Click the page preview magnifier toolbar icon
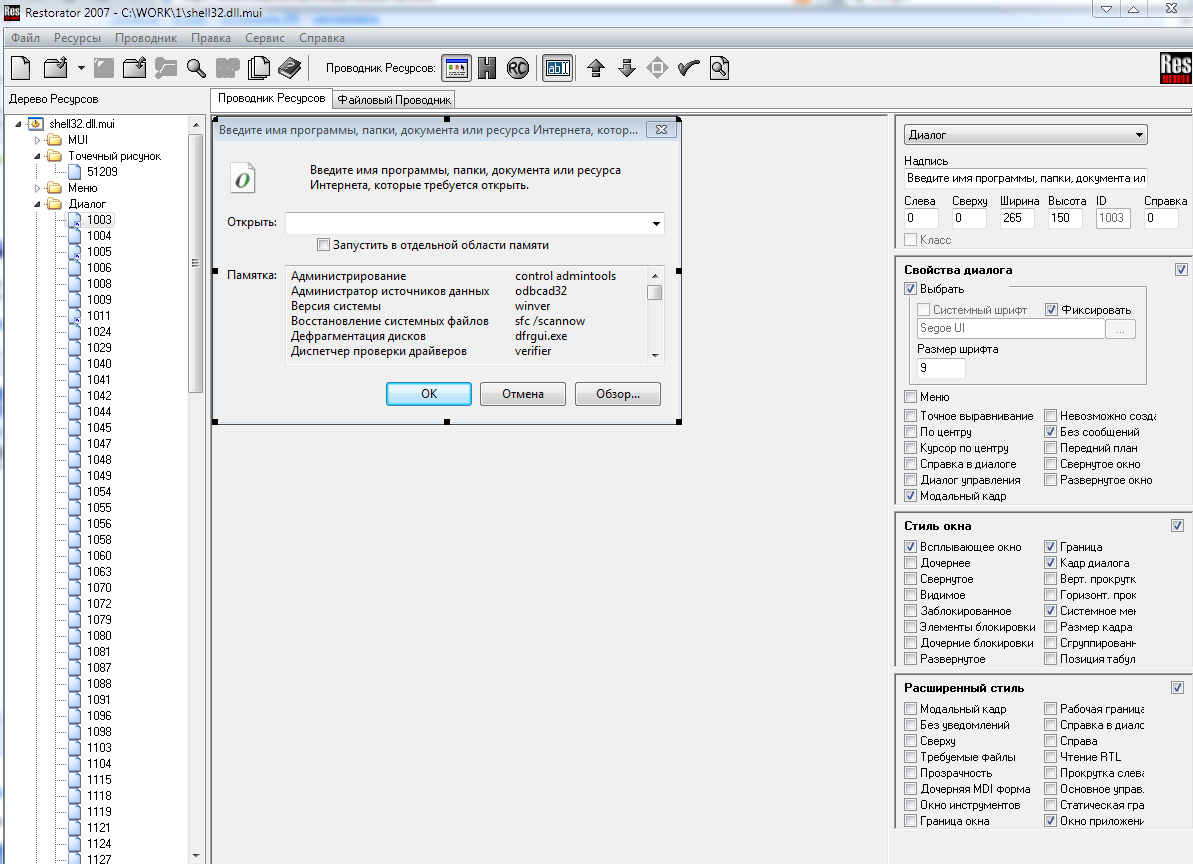 pos(720,68)
